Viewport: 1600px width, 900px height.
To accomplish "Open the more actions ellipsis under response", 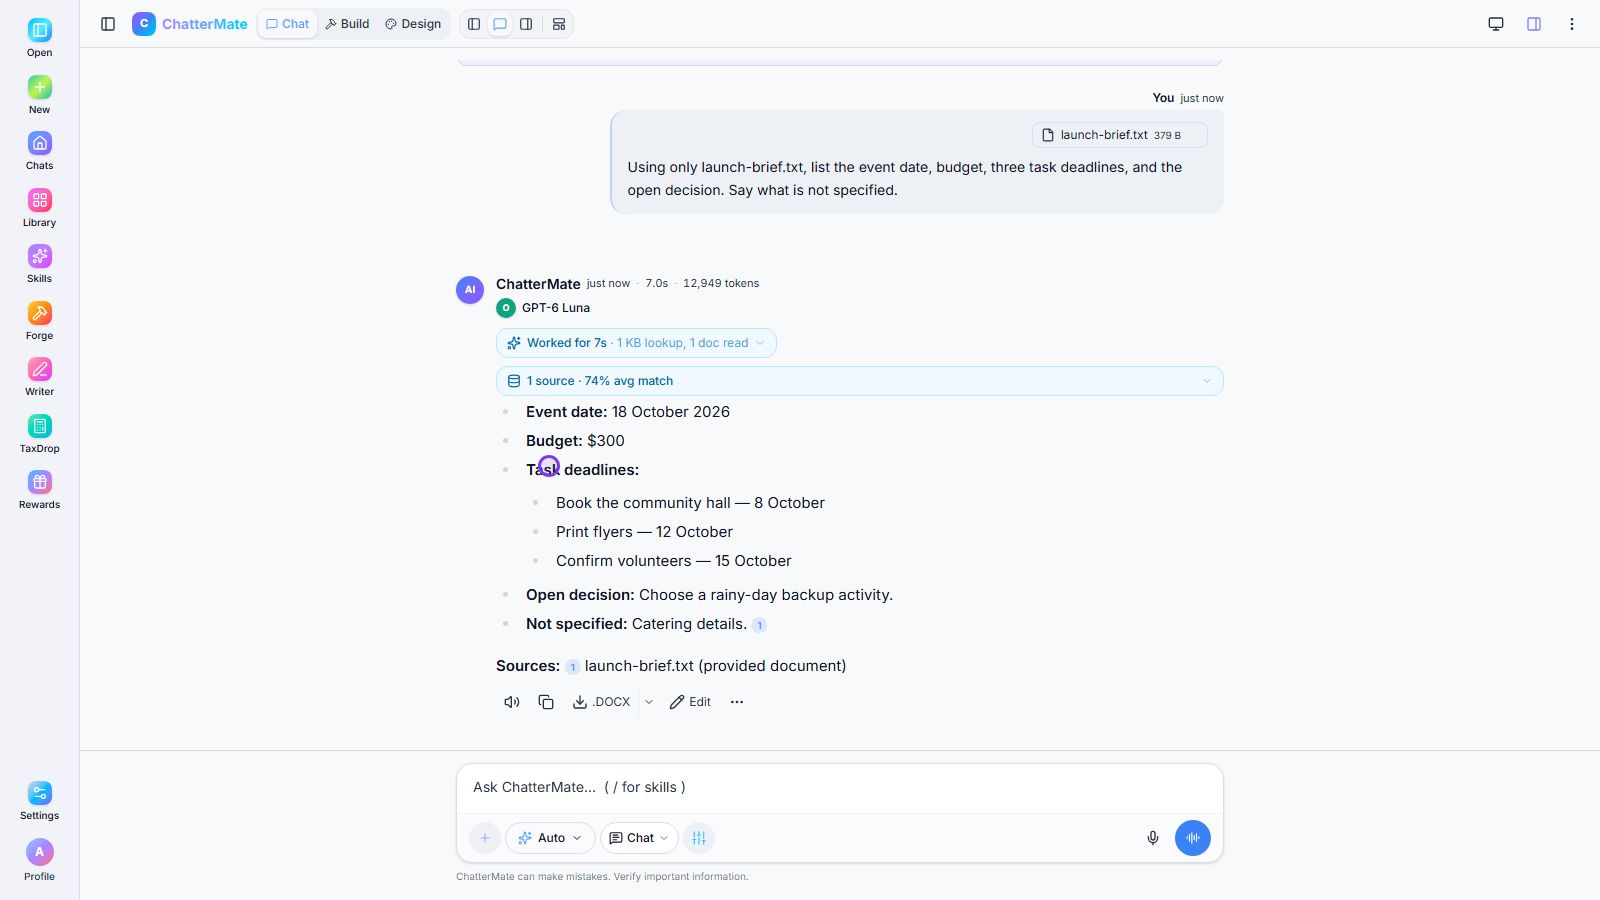I will click(x=737, y=702).
